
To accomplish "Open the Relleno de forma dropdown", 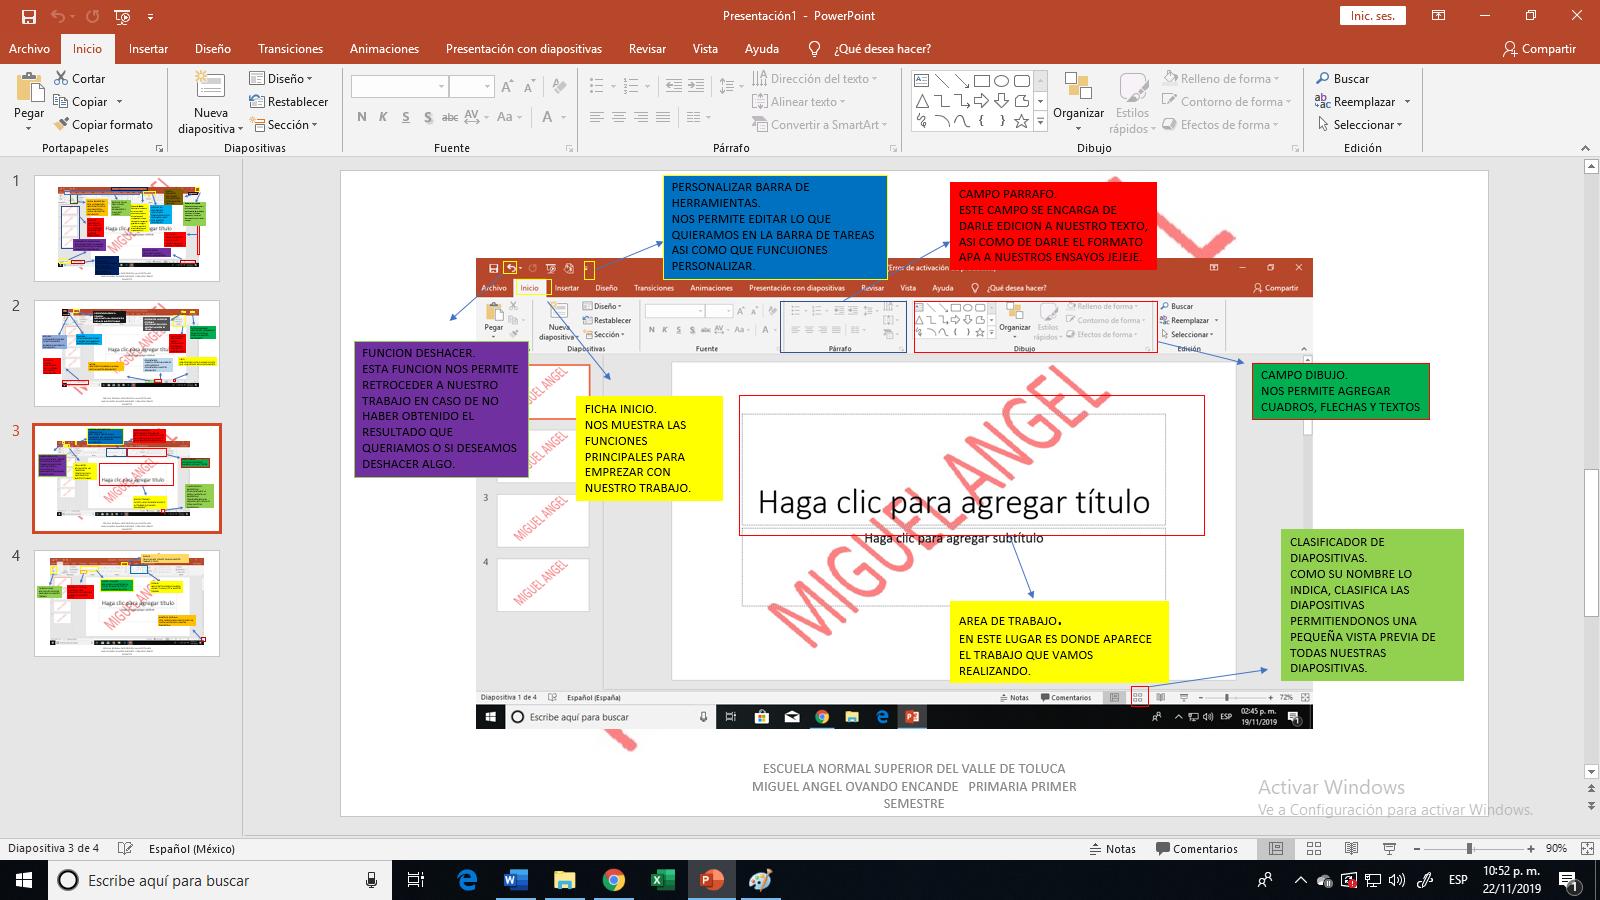I will (x=1222, y=78).
